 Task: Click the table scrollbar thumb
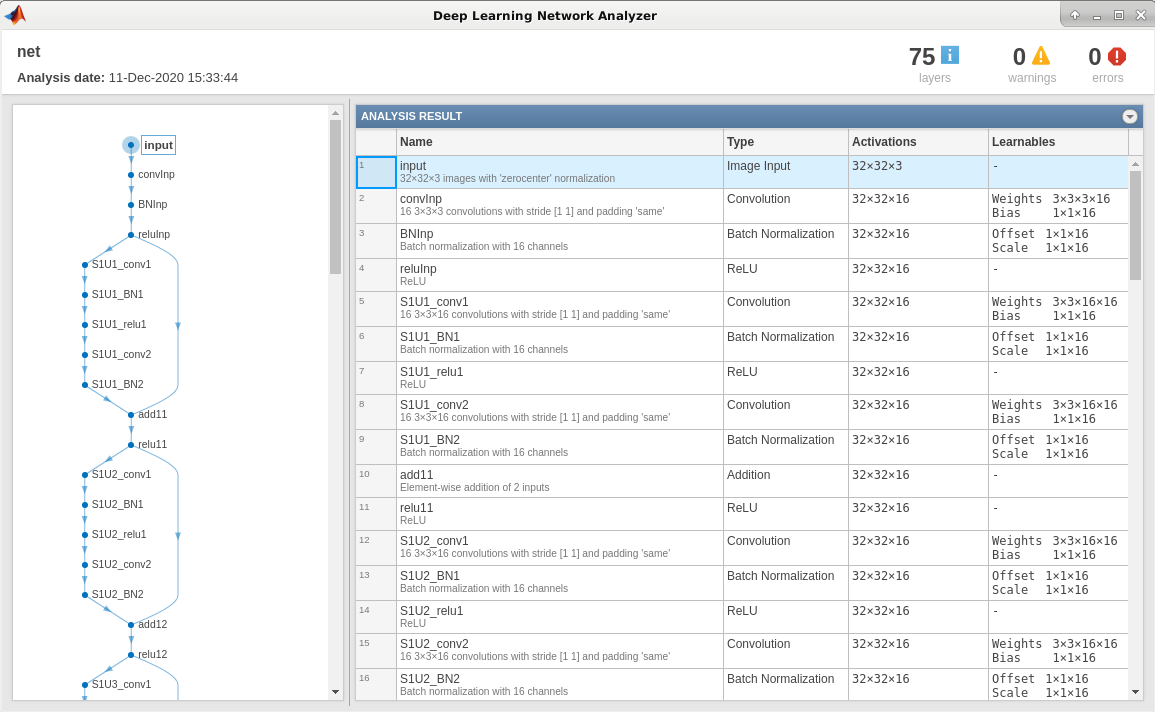(x=1135, y=225)
